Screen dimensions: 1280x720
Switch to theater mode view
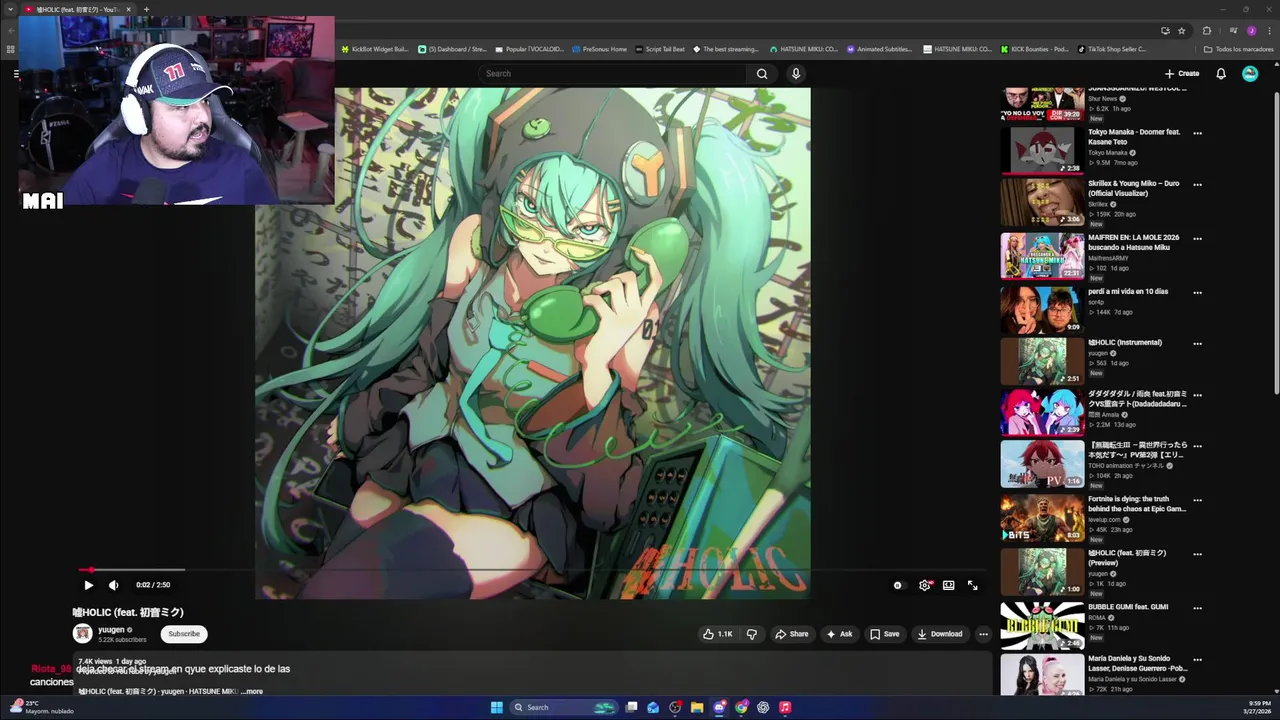(948, 585)
